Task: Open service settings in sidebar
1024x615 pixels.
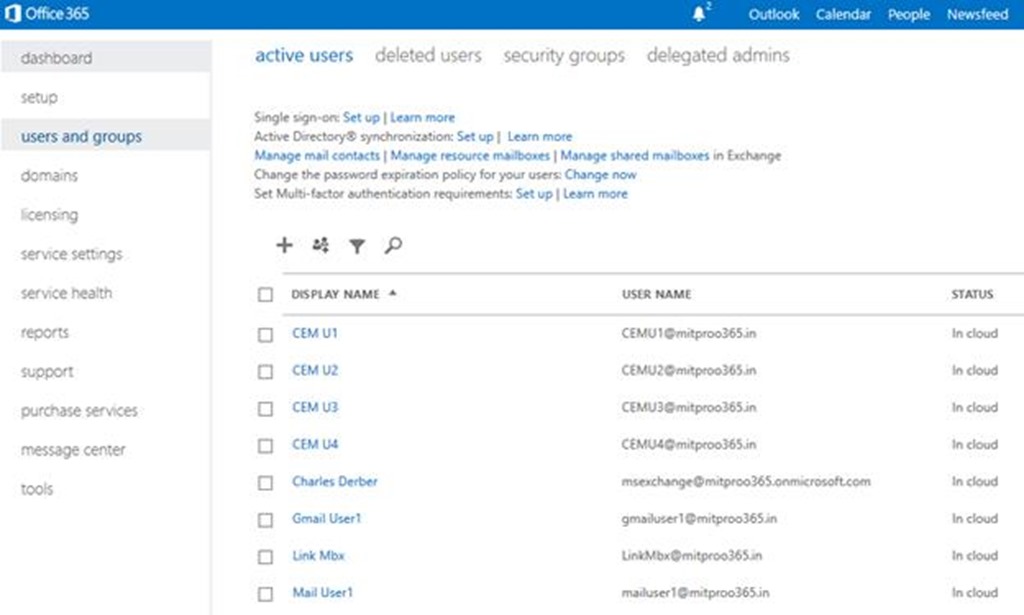Action: tap(71, 254)
